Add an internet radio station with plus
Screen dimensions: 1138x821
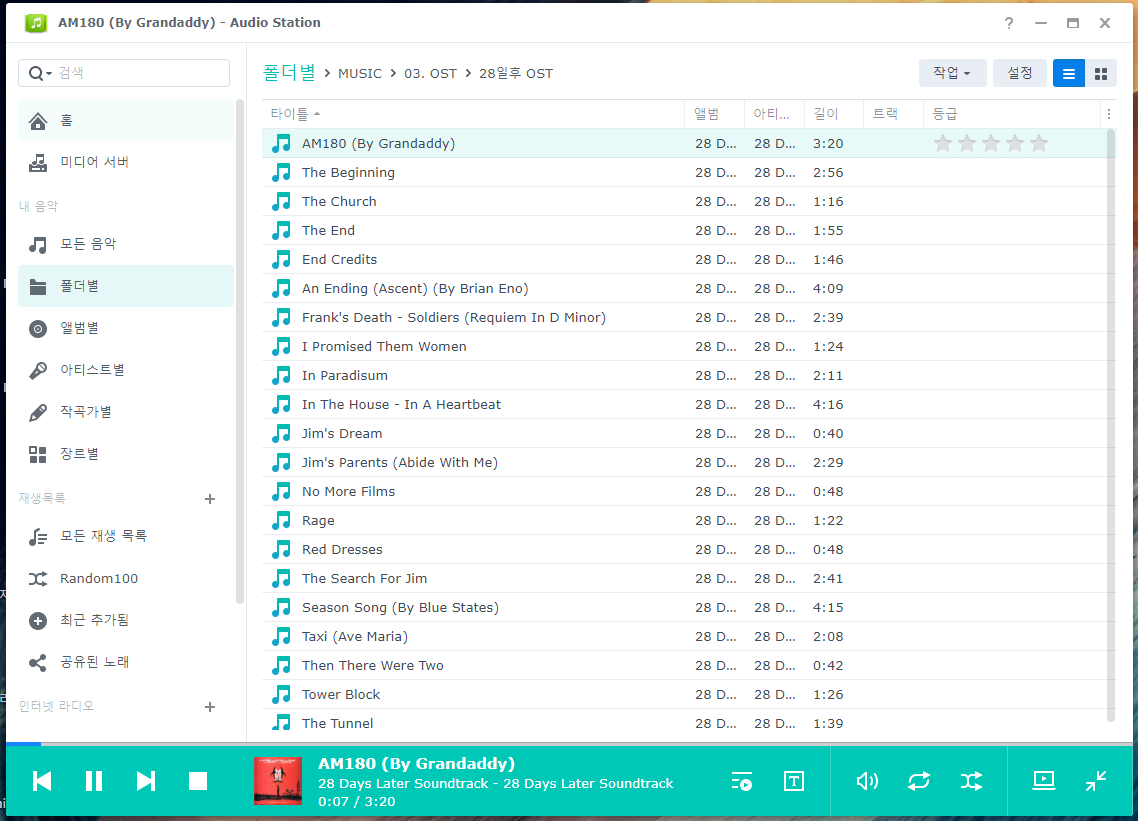210,707
